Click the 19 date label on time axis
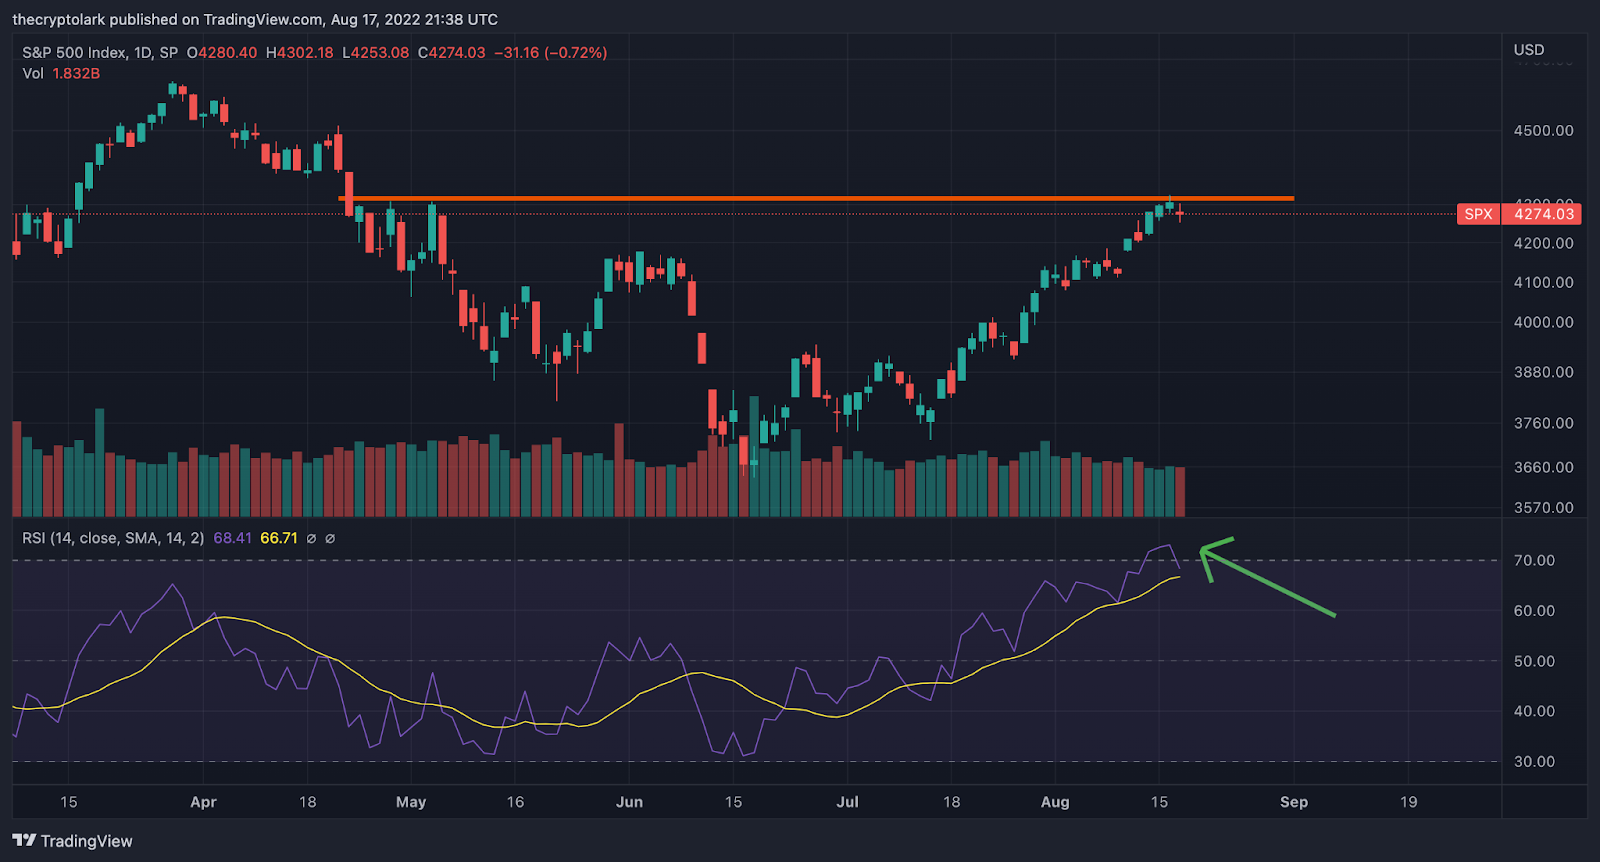Viewport: 1600px width, 862px height. click(1408, 802)
